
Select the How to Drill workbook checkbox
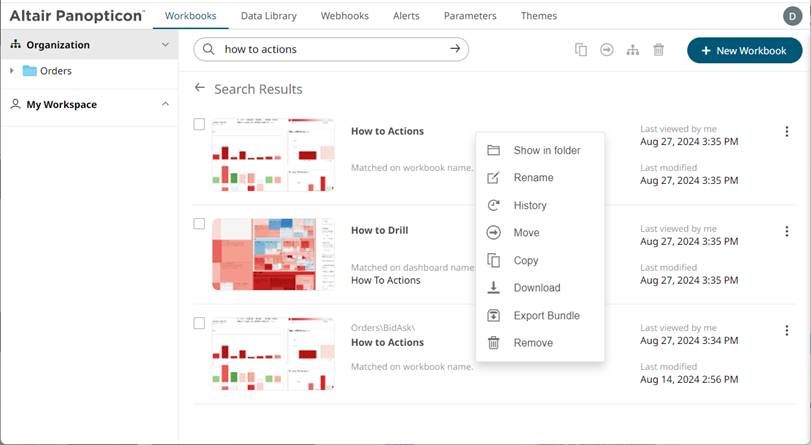199,224
